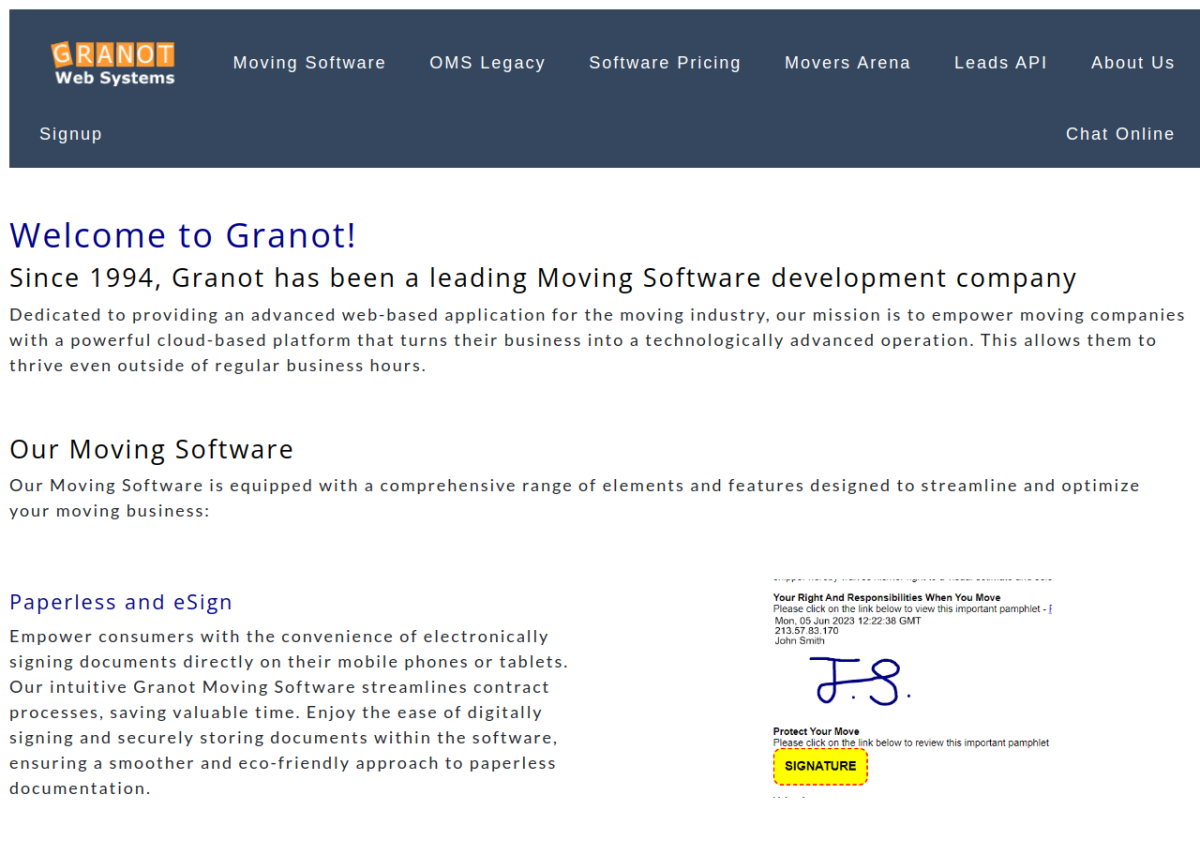1200x843 pixels.
Task: Click the Paperless and eSign heading
Action: tap(121, 602)
